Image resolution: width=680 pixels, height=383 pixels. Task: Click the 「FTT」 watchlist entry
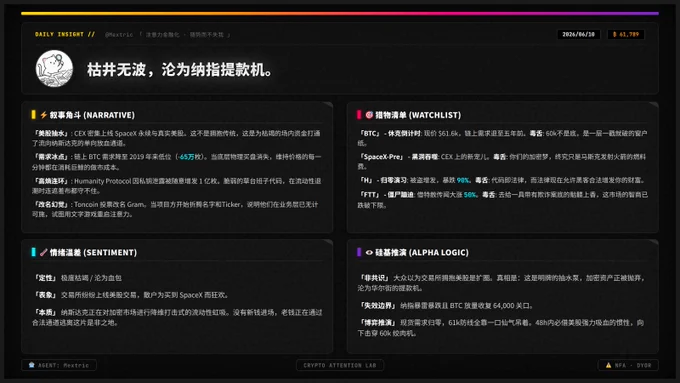[x=503, y=200]
